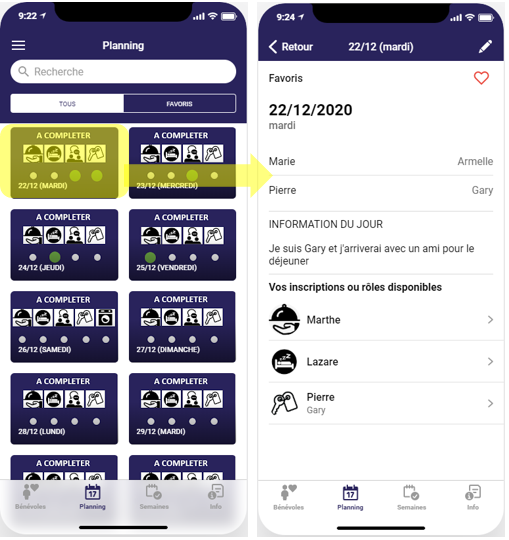
Task: Tap the Marthe meal-serving icon
Action: click(284, 320)
